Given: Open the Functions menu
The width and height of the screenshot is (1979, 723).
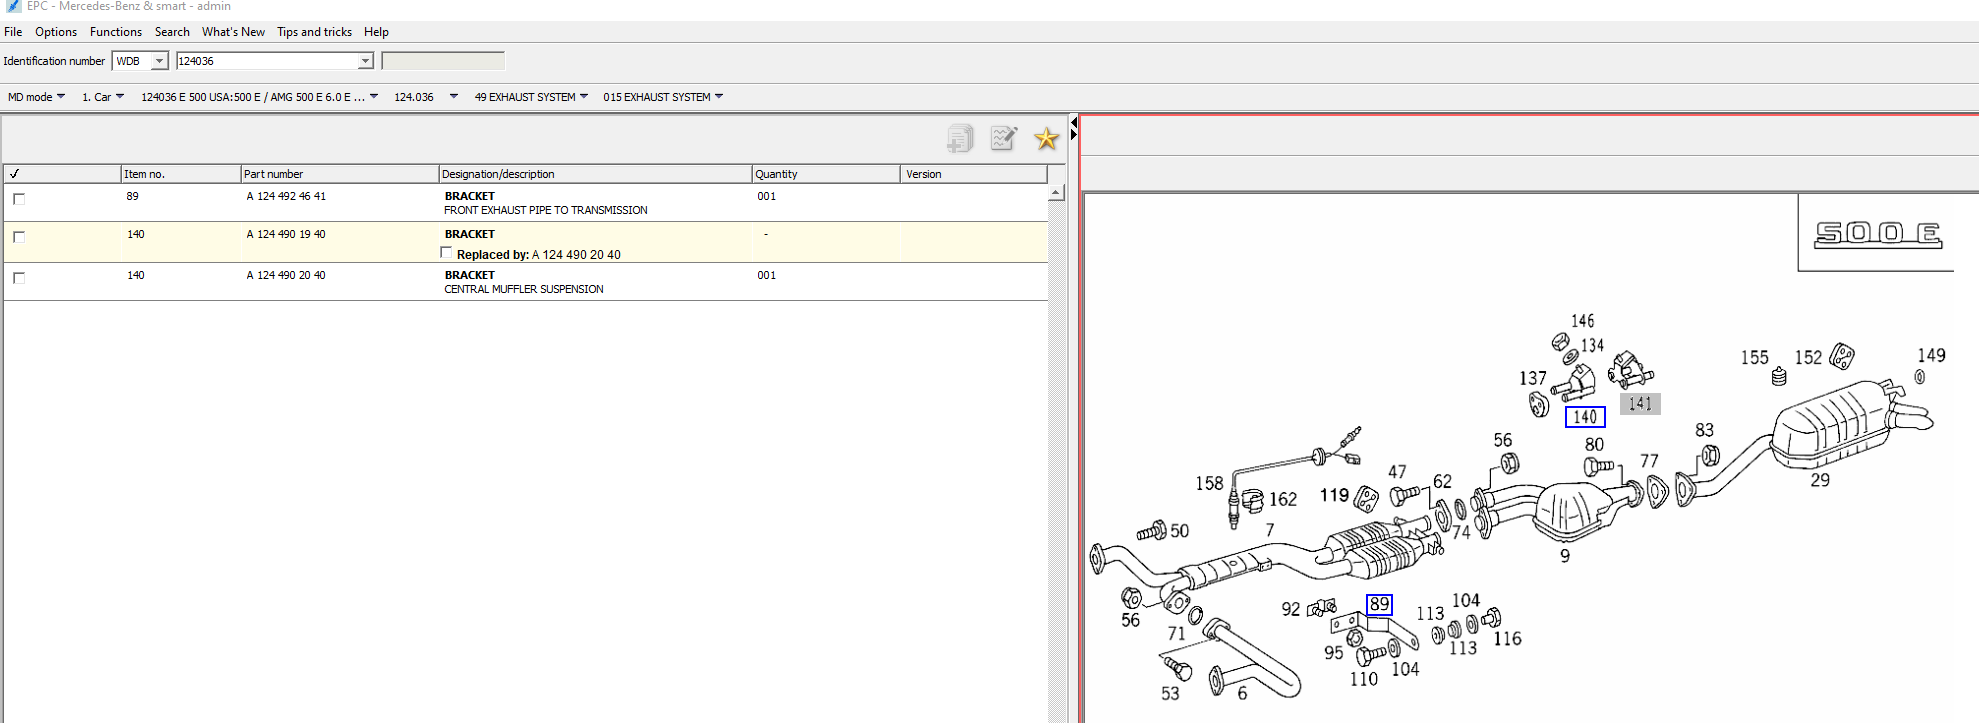Looking at the screenshot, I should click(x=116, y=32).
